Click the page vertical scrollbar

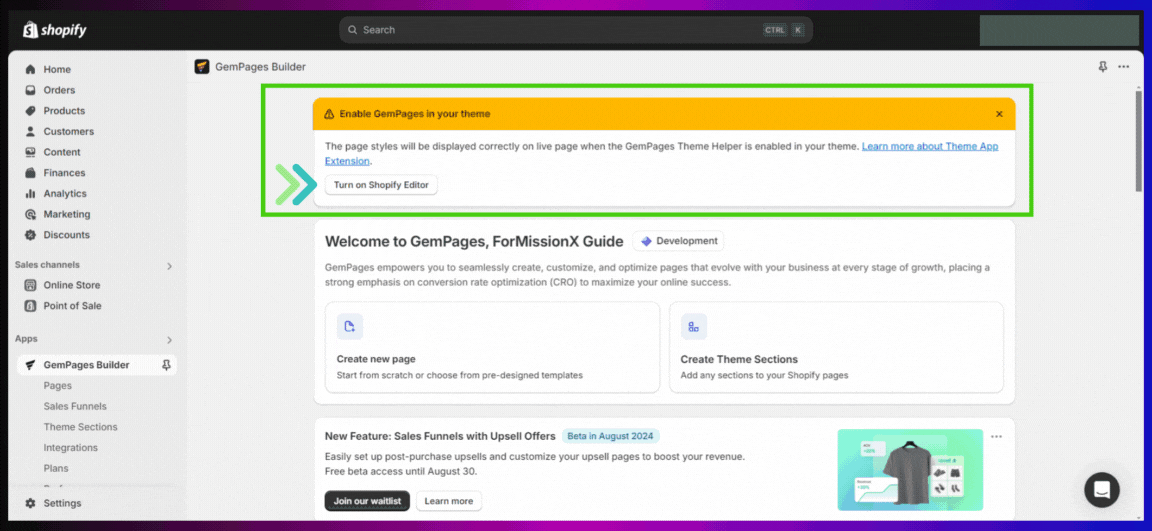click(1140, 141)
